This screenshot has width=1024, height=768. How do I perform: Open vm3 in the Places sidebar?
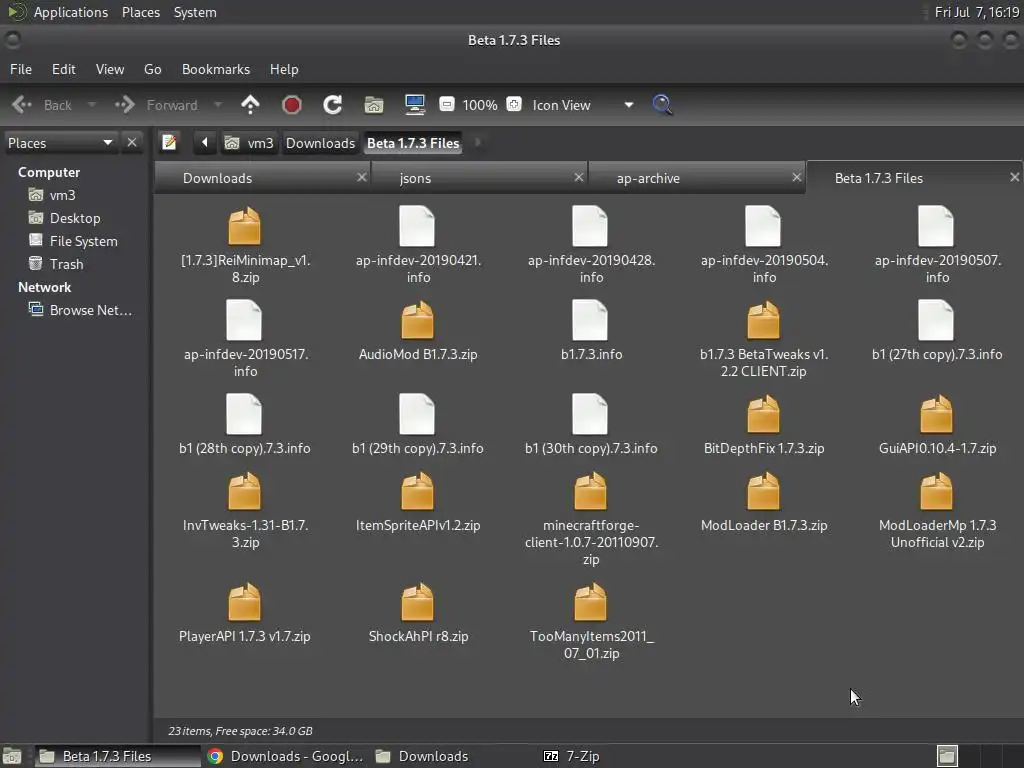coord(62,195)
